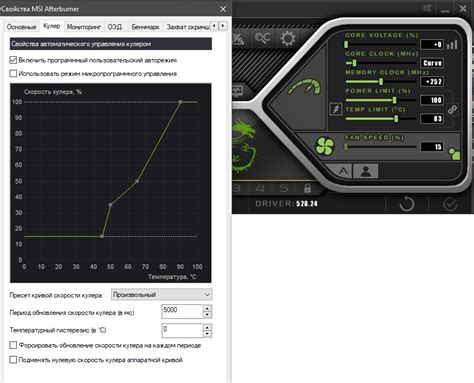Toggle the power and temp link icon
The image size is (474, 383).
click(x=452, y=109)
